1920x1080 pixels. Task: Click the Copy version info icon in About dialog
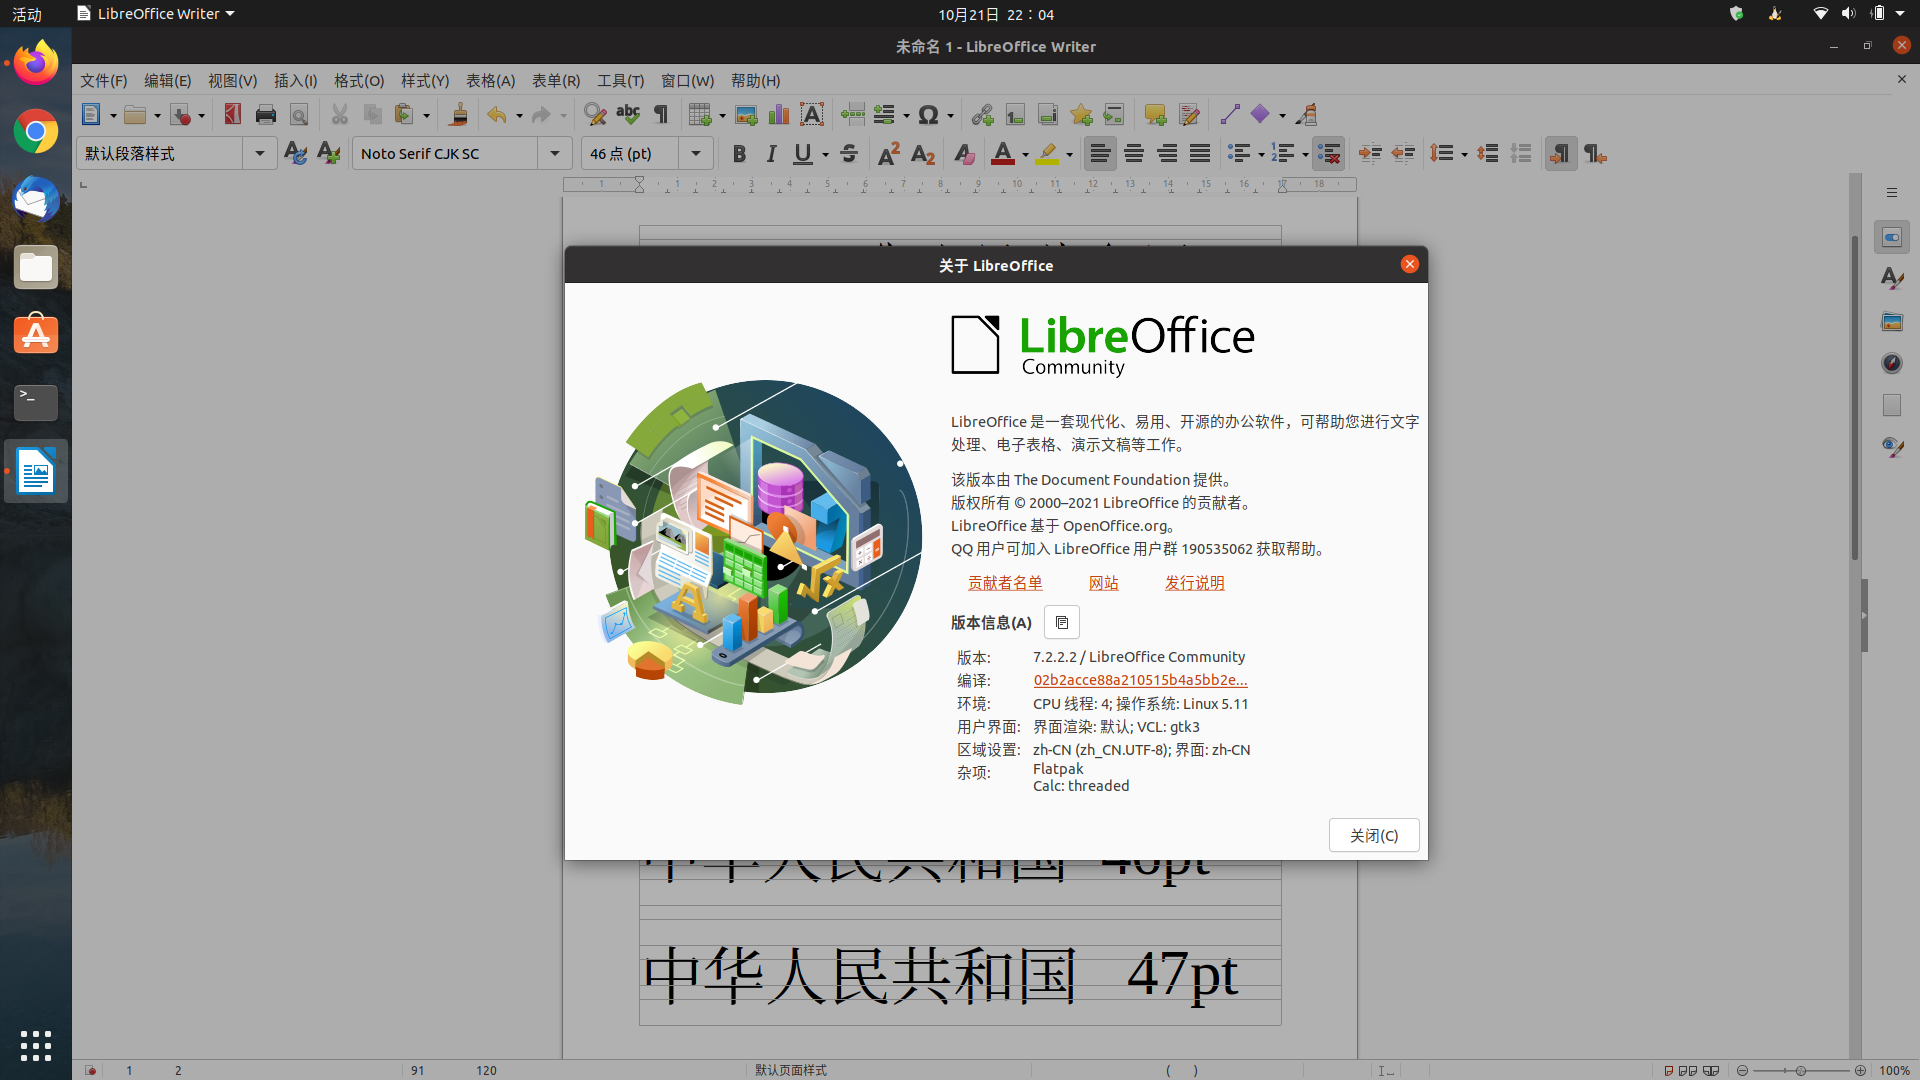point(1062,622)
